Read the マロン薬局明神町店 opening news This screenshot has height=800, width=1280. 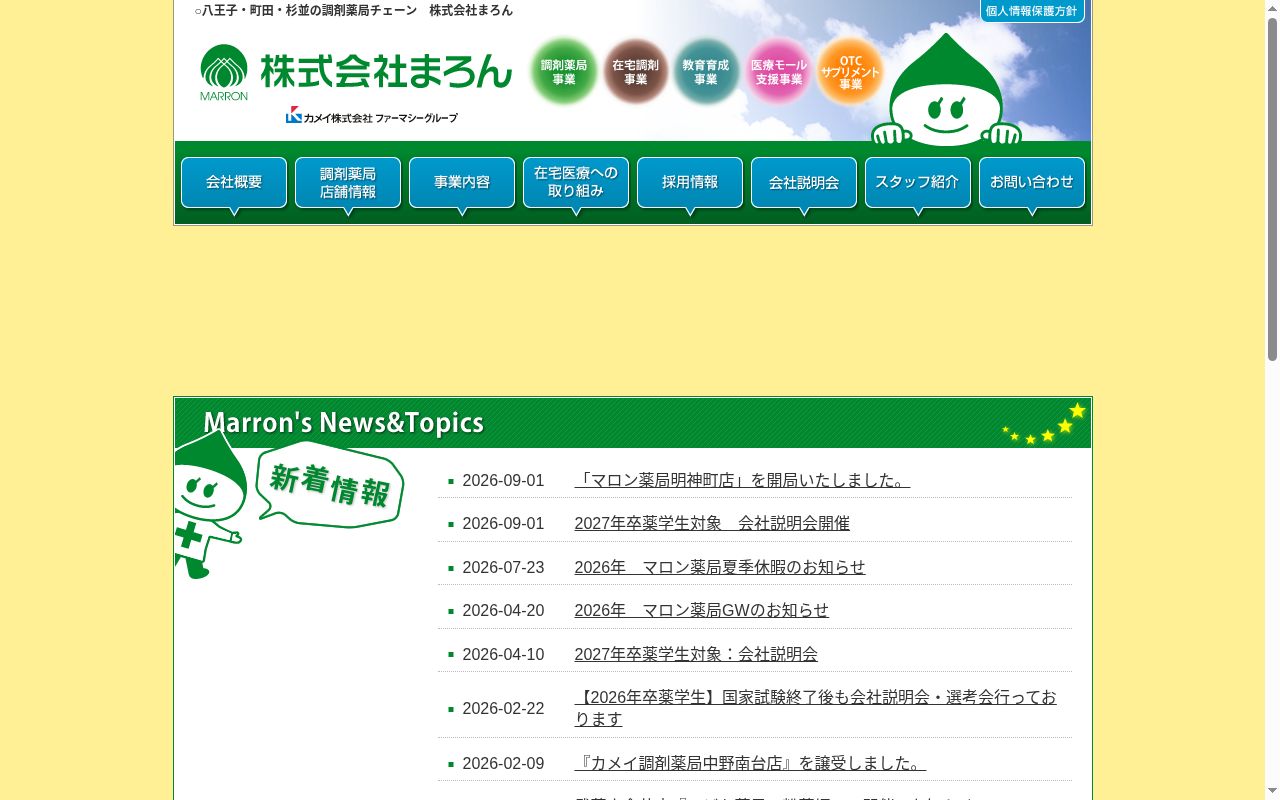(742, 480)
